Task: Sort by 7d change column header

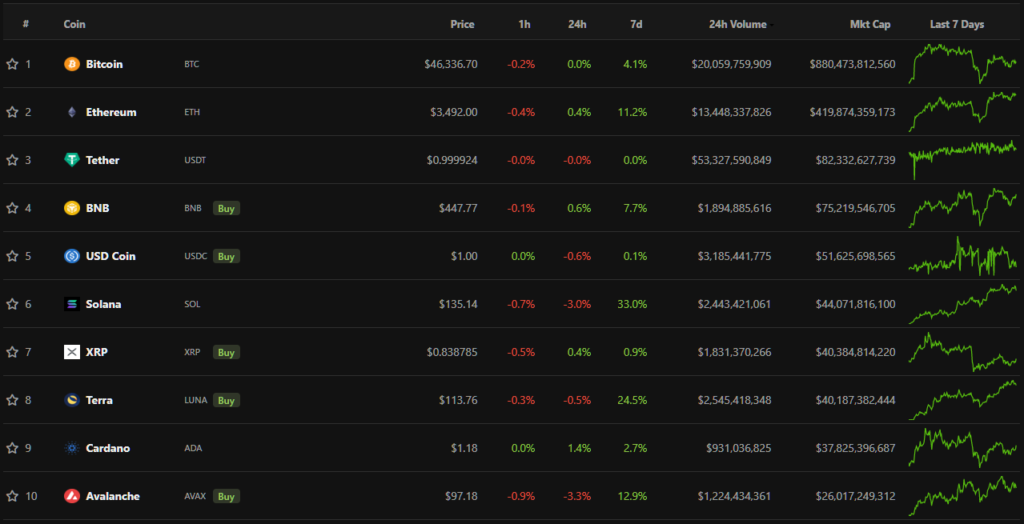Action: click(x=637, y=24)
